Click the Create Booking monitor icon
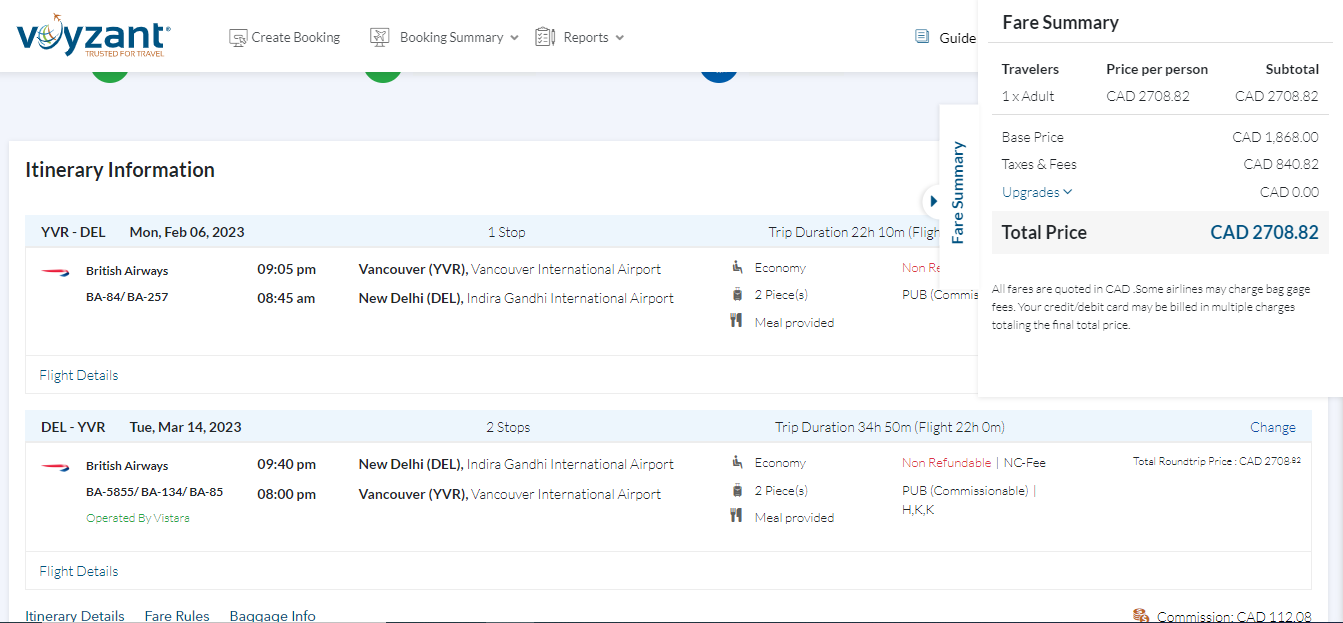The image size is (1343, 623). point(238,37)
